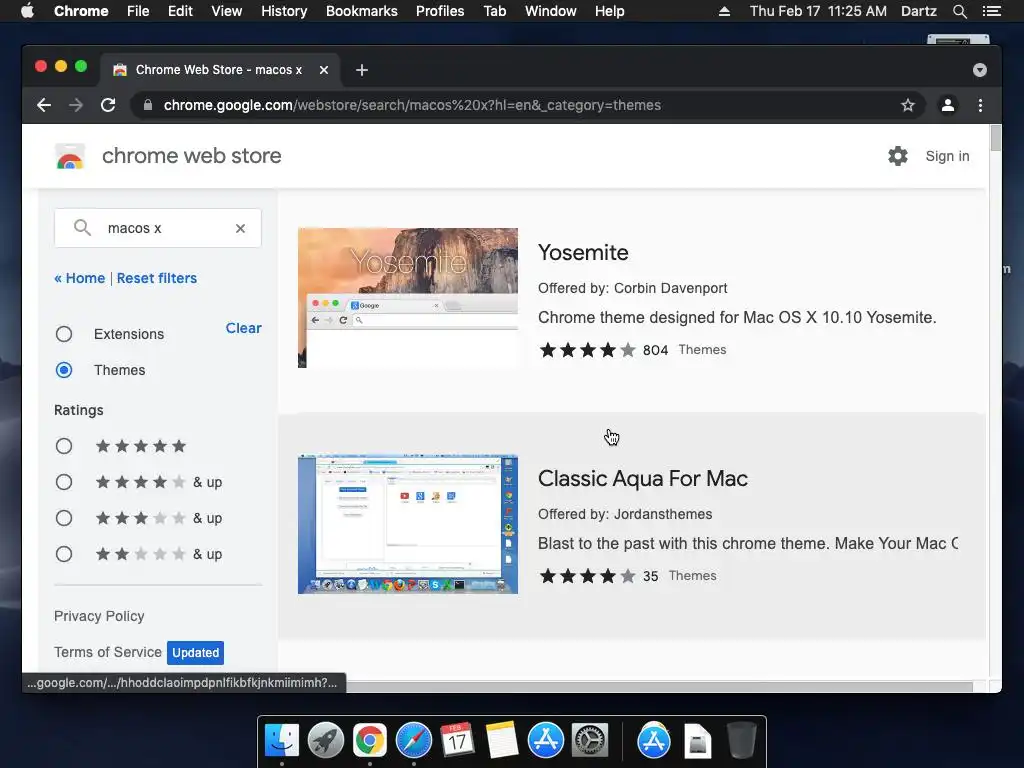The width and height of the screenshot is (1024, 768).
Task: Open the Window menu
Action: tap(551, 11)
